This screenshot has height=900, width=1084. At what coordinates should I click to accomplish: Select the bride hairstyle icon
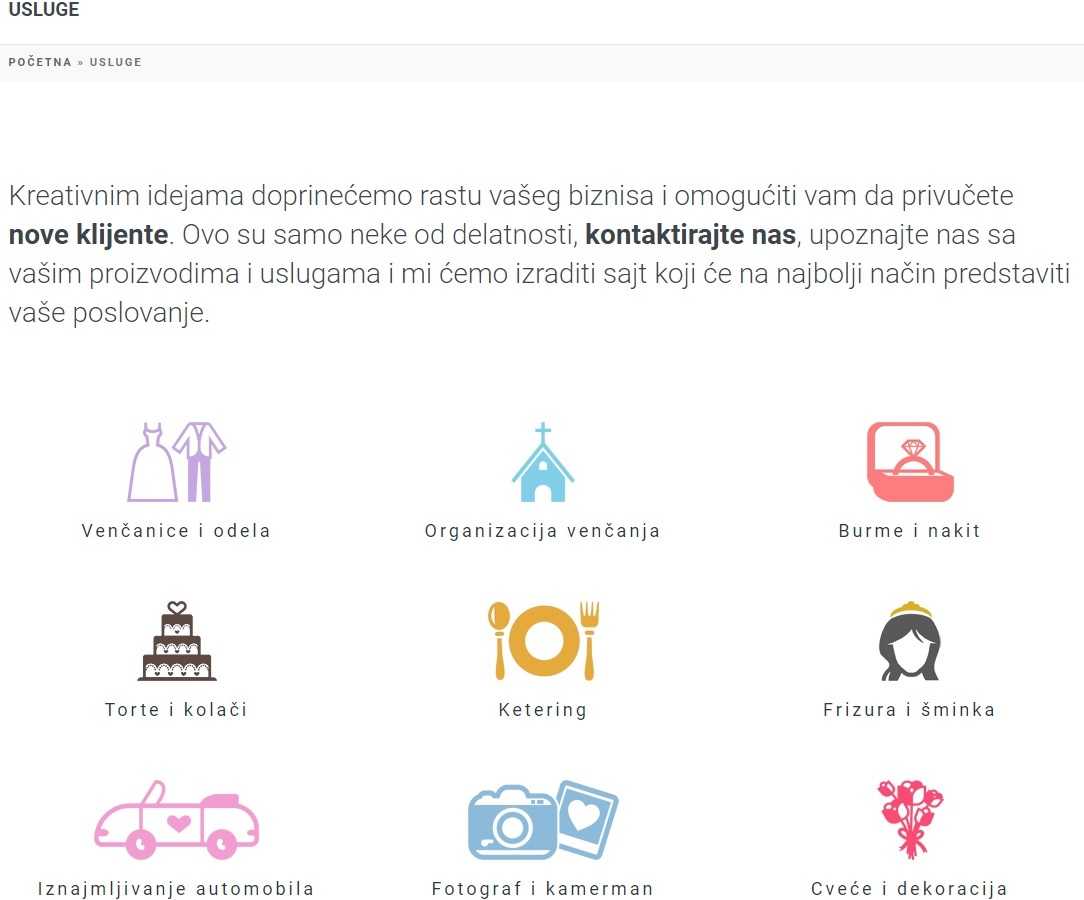click(x=909, y=641)
